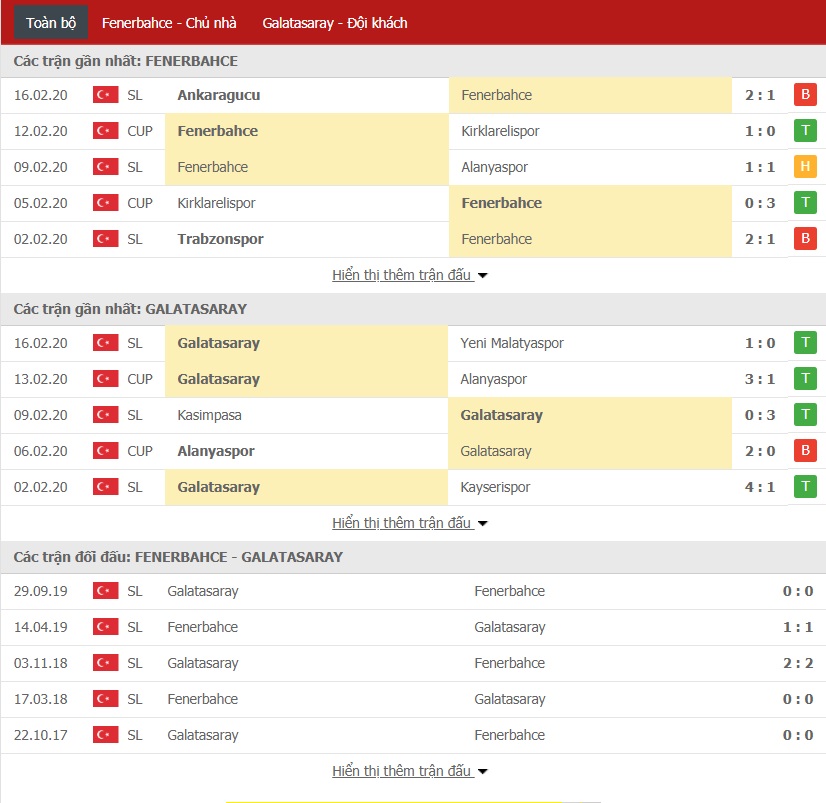Select the Toàn bộ tab

[51, 23]
